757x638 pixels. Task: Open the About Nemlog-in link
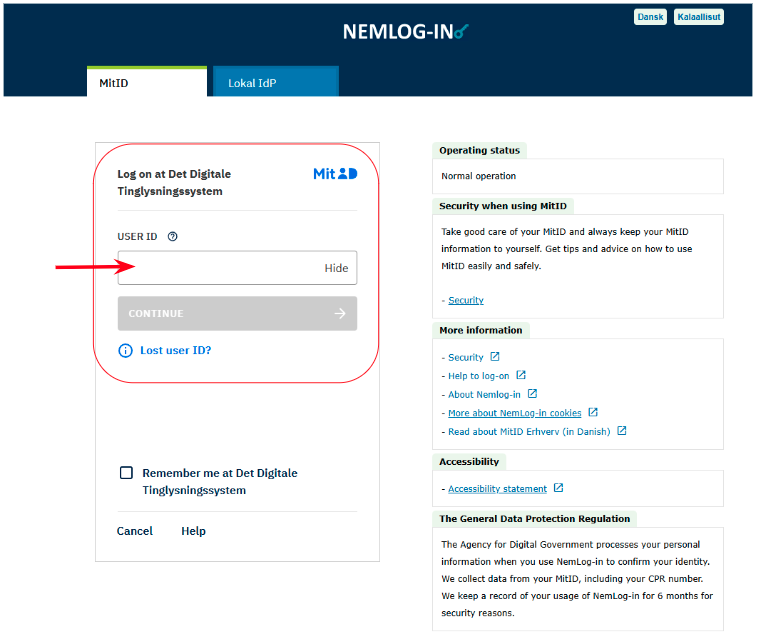click(484, 394)
